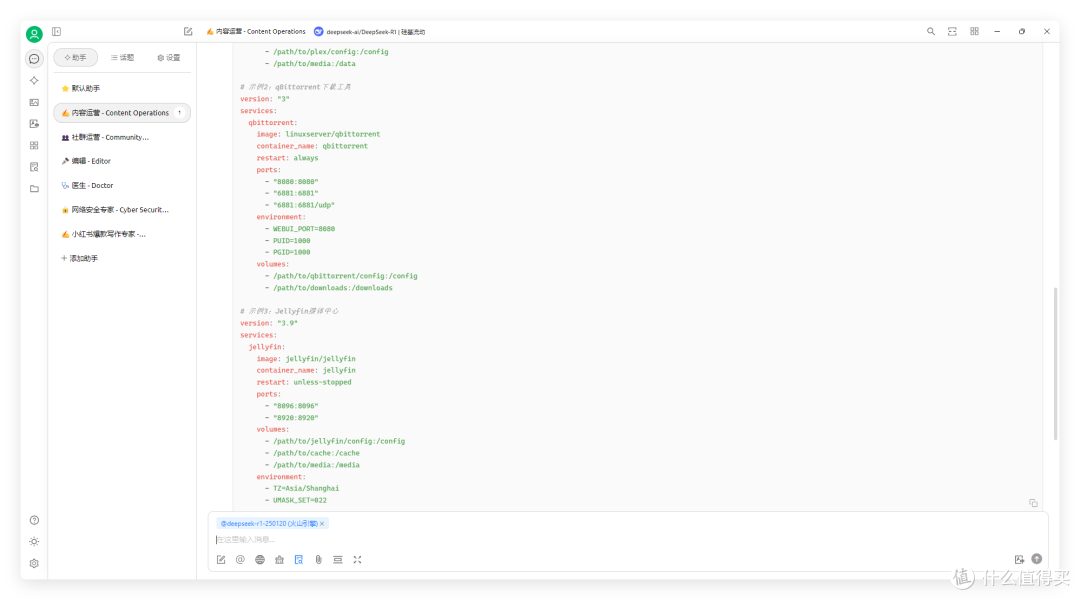Screen dimensions: 1080x600
Task: Open the chat assistants view in sidebar
Action: coord(34,59)
